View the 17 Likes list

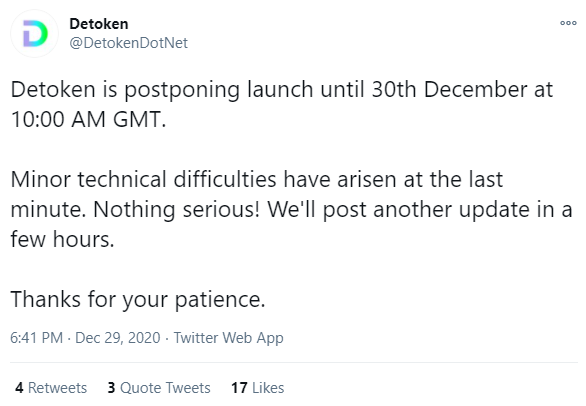coord(257,388)
